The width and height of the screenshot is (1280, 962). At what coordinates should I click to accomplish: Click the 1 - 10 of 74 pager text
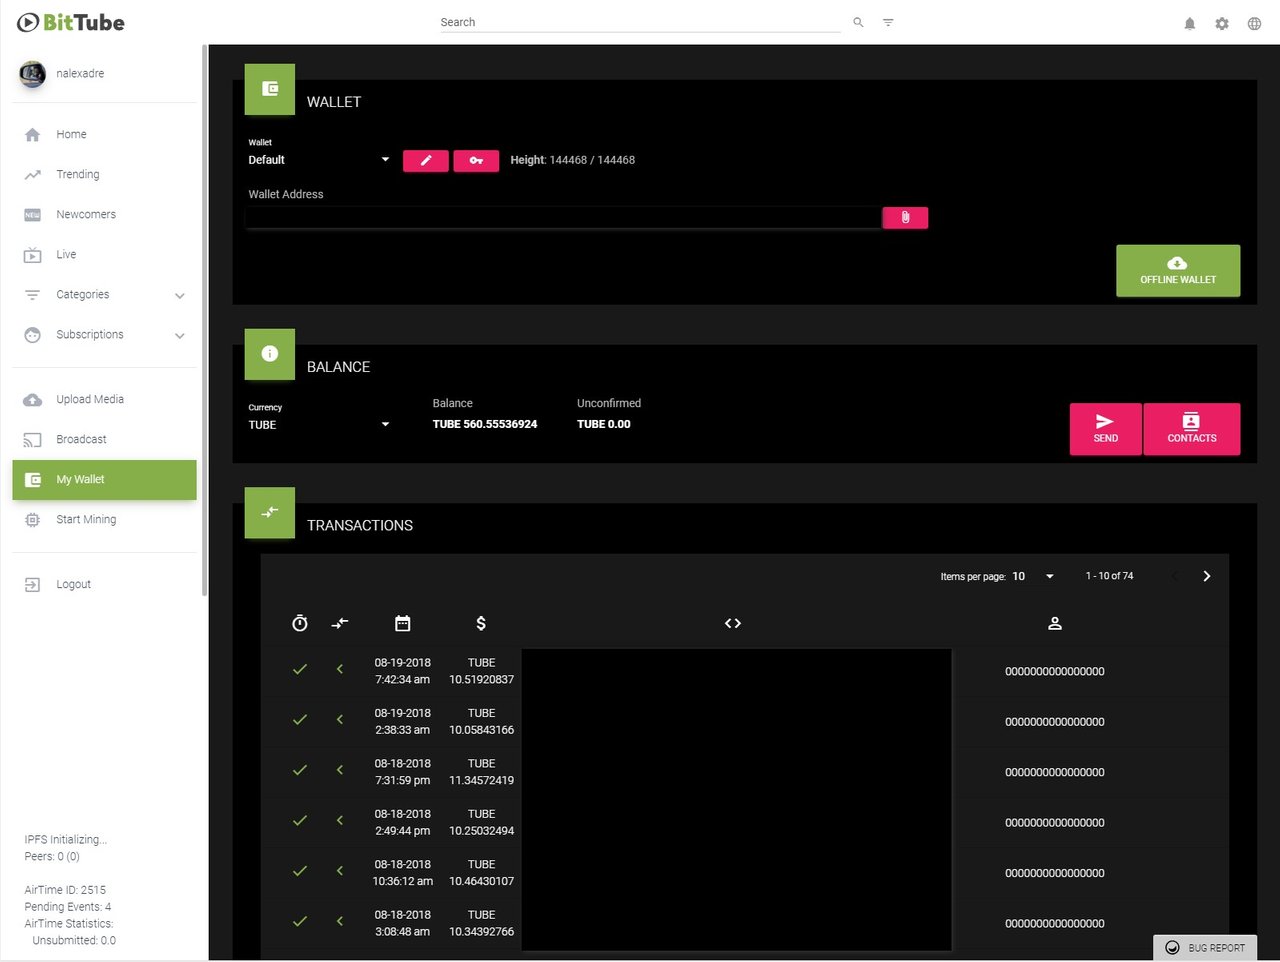point(1109,576)
